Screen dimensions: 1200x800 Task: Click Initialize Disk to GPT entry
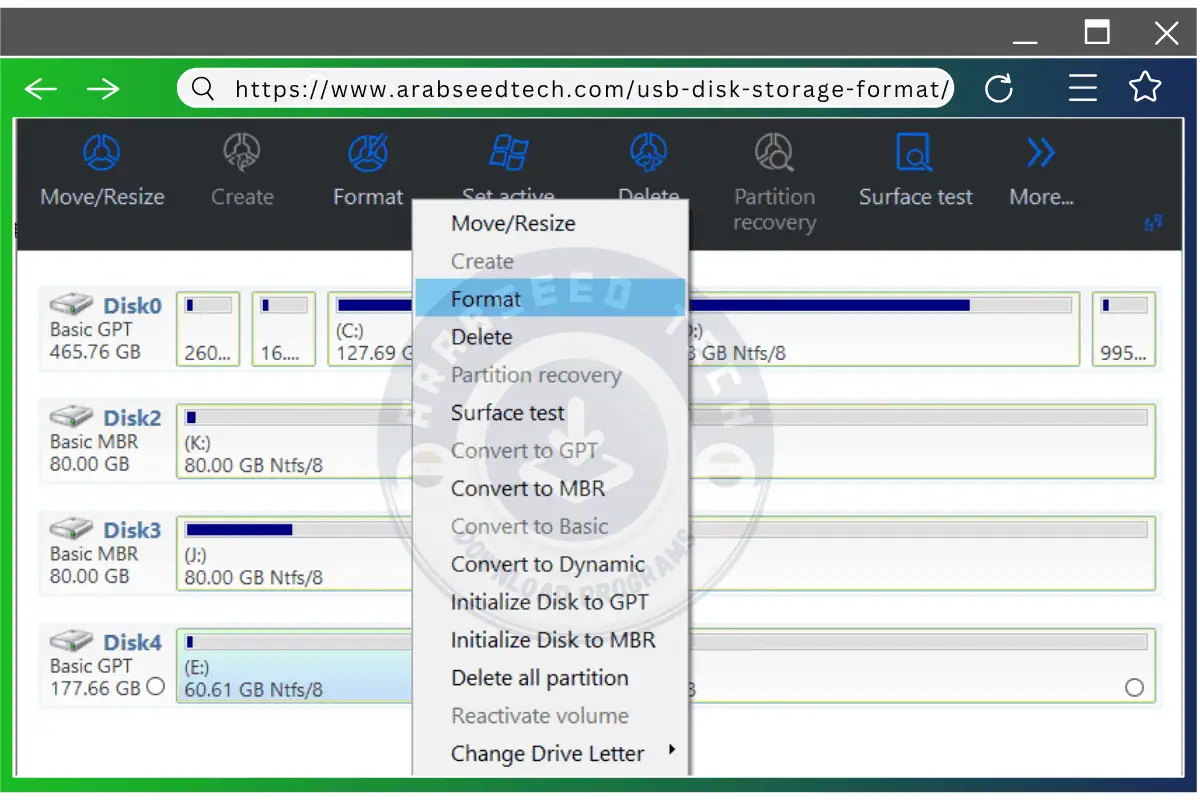(550, 602)
